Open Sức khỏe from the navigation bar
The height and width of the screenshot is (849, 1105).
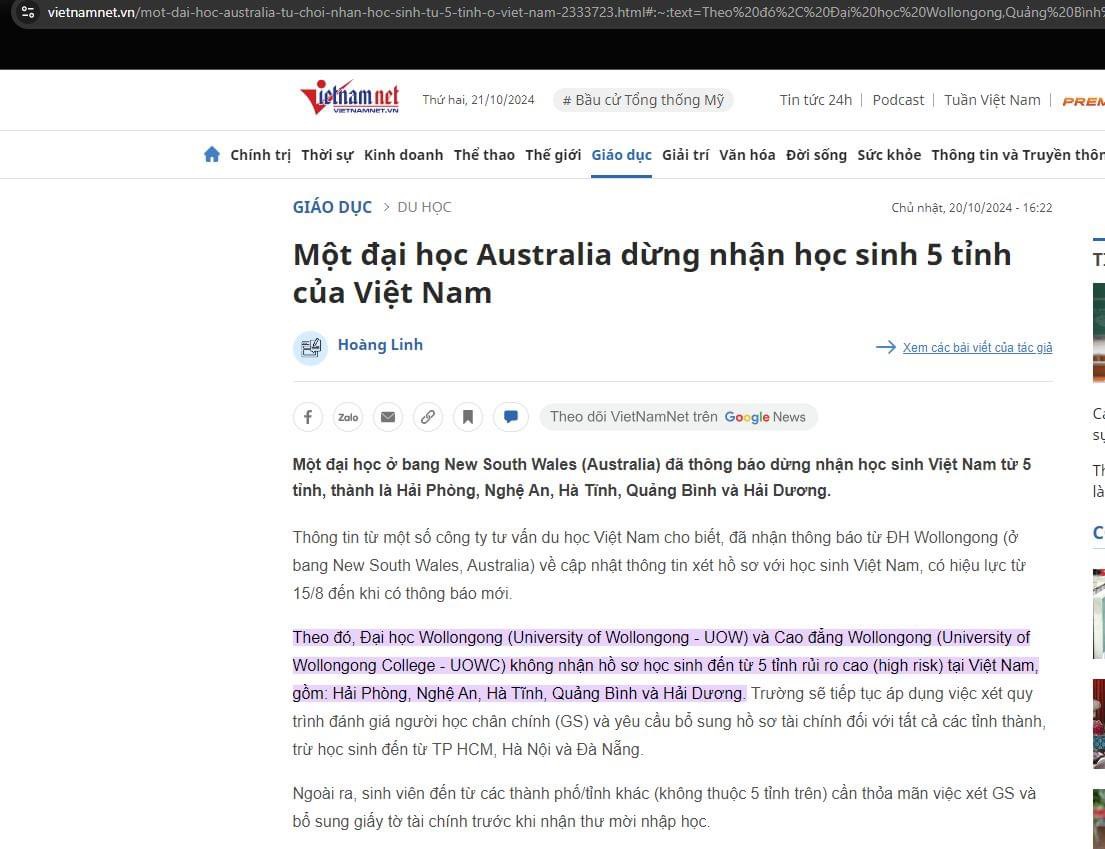coord(889,155)
